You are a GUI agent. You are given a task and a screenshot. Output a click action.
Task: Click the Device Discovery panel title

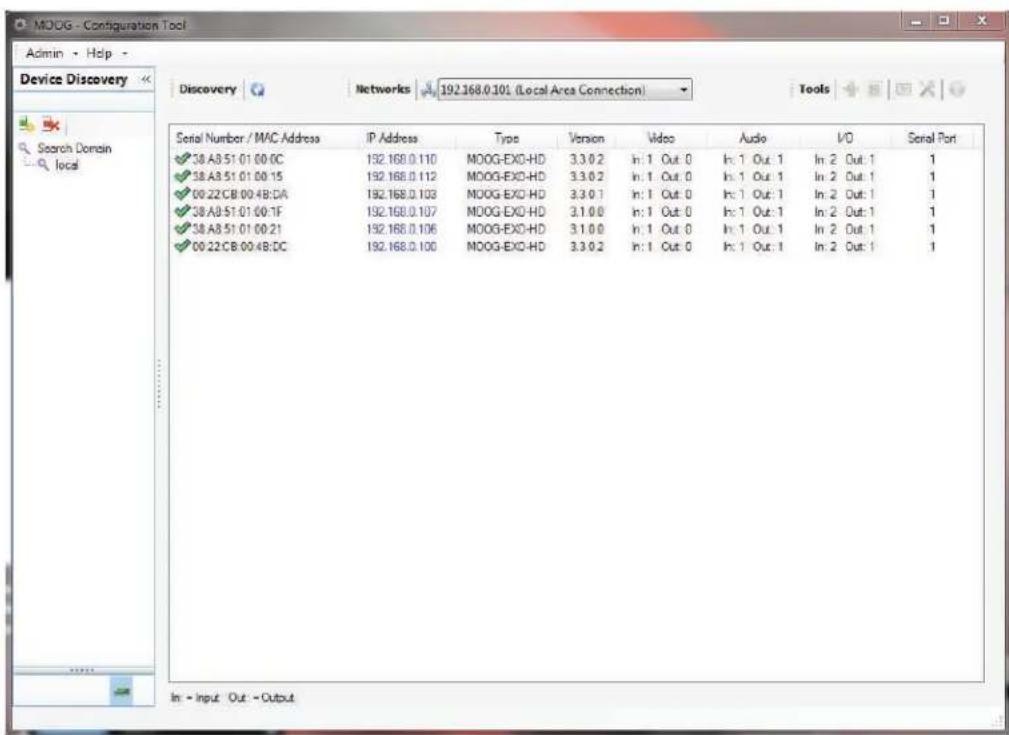(x=73, y=79)
